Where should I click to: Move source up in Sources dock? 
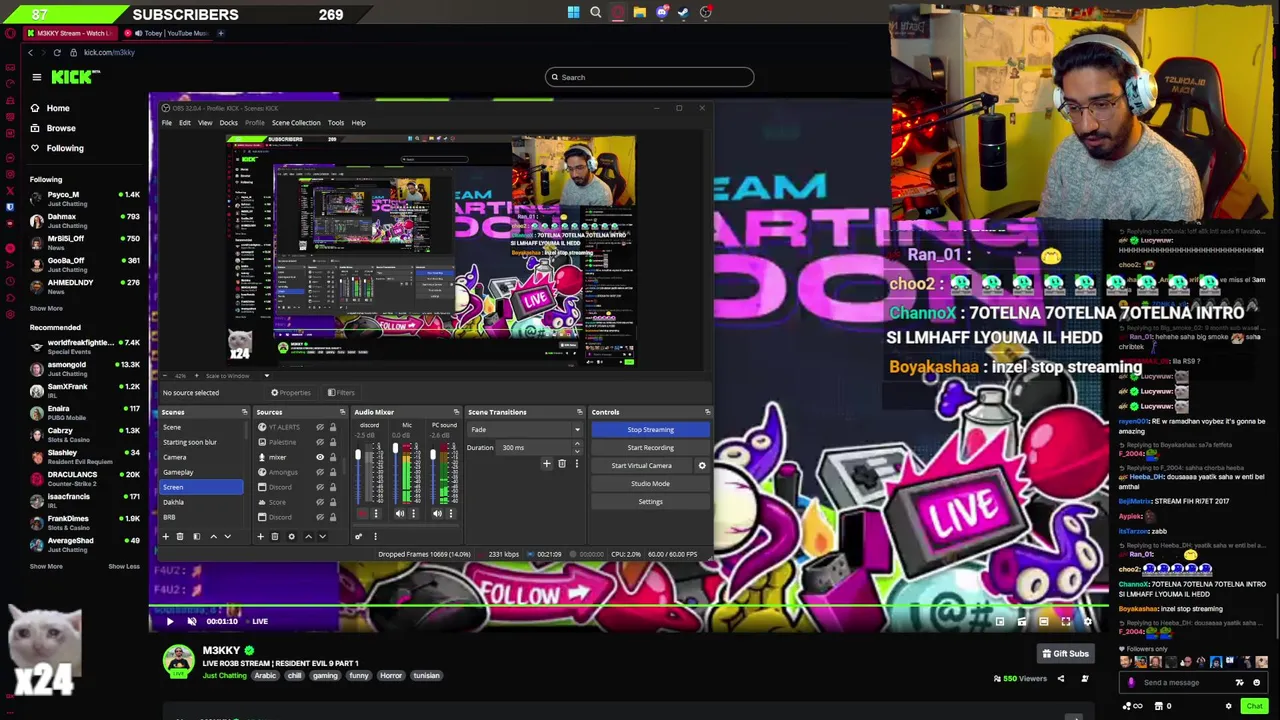[308, 536]
